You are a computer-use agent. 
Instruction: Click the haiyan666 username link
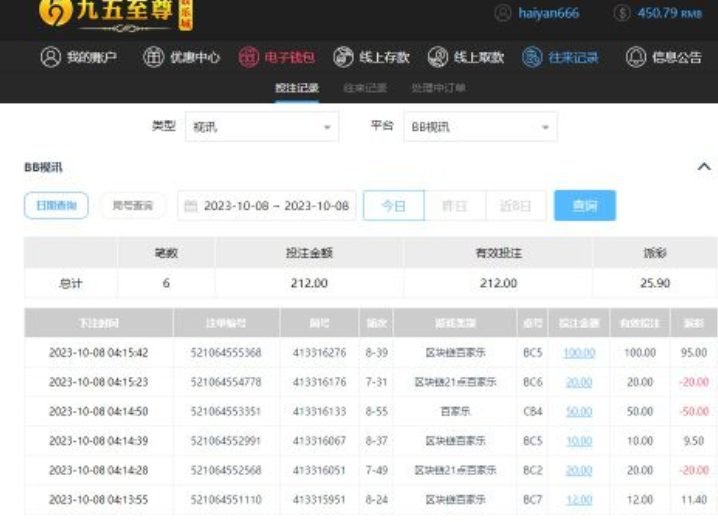(549, 13)
